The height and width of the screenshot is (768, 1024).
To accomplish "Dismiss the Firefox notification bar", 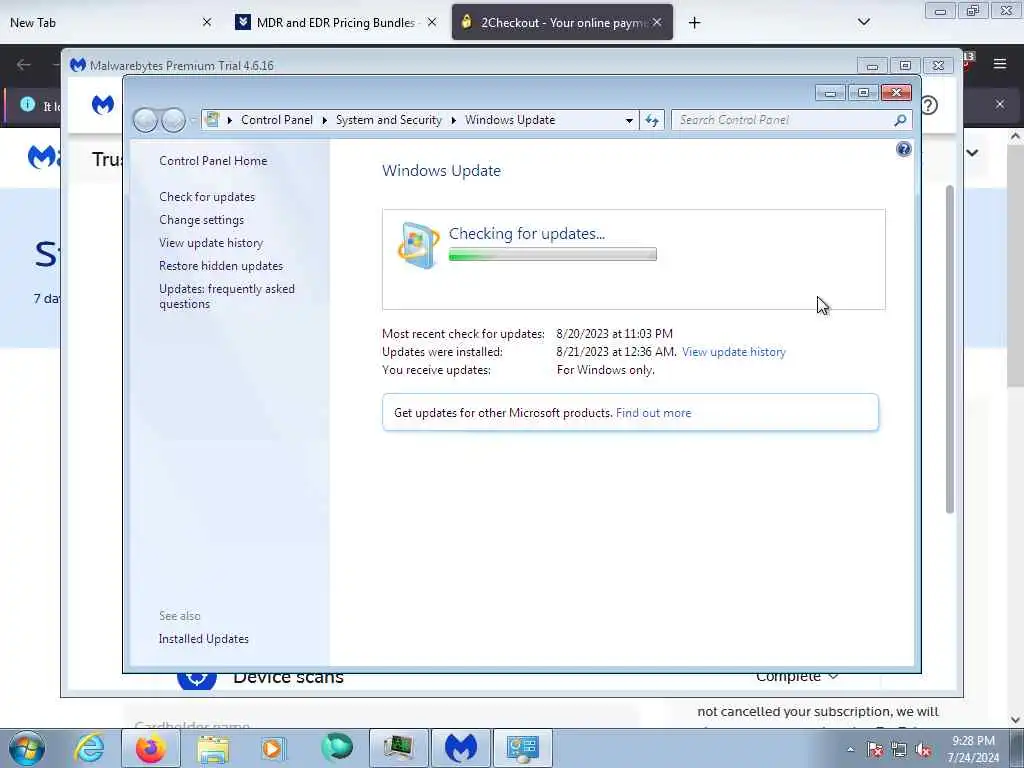I will point(1000,104).
